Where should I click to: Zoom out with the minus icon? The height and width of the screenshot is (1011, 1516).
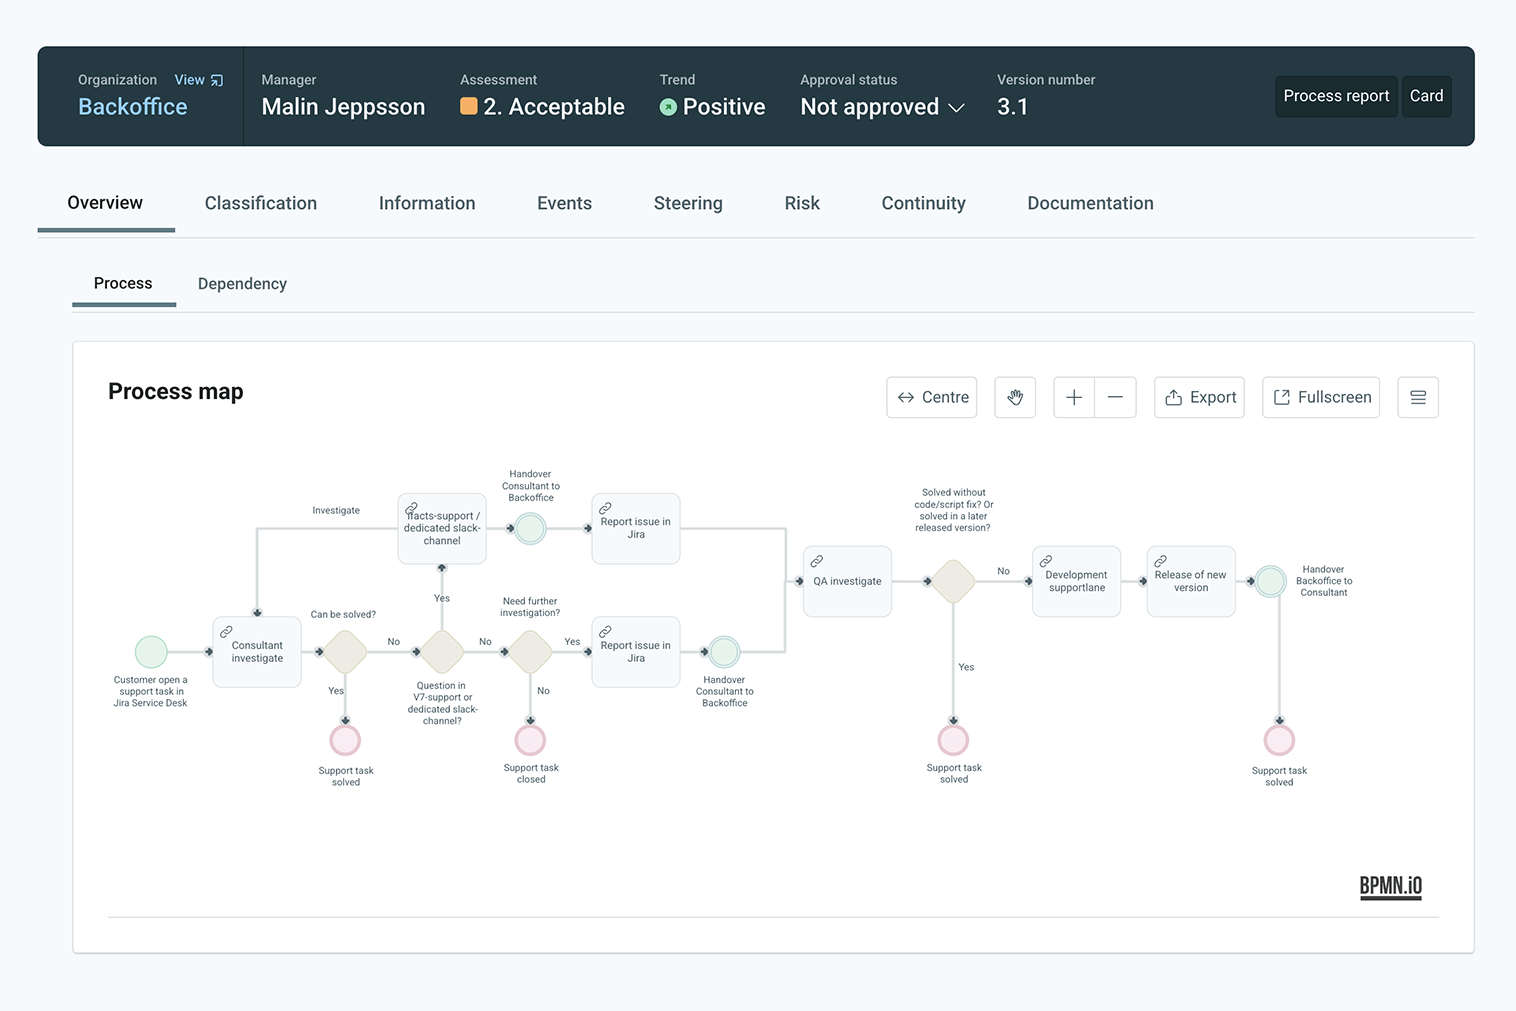coord(1115,397)
